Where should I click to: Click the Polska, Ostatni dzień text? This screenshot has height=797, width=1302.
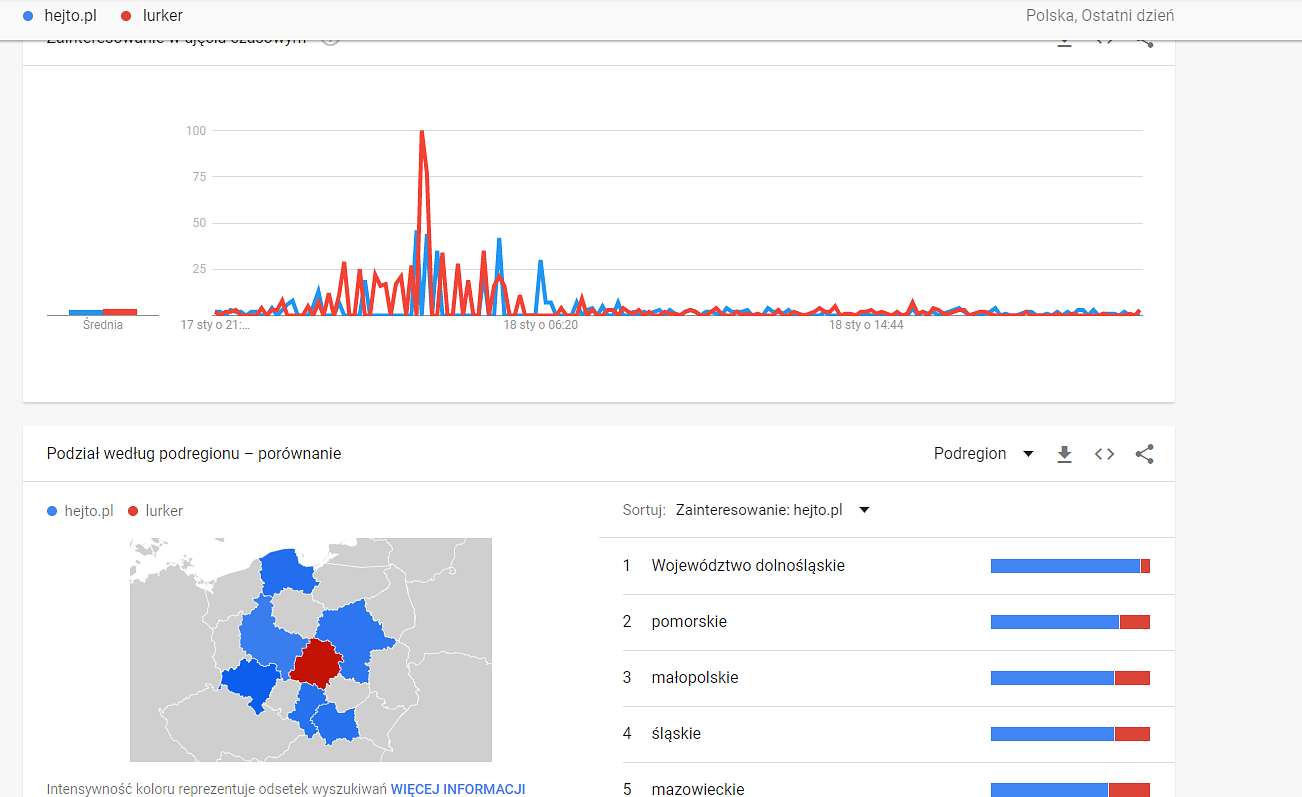click(x=1100, y=16)
